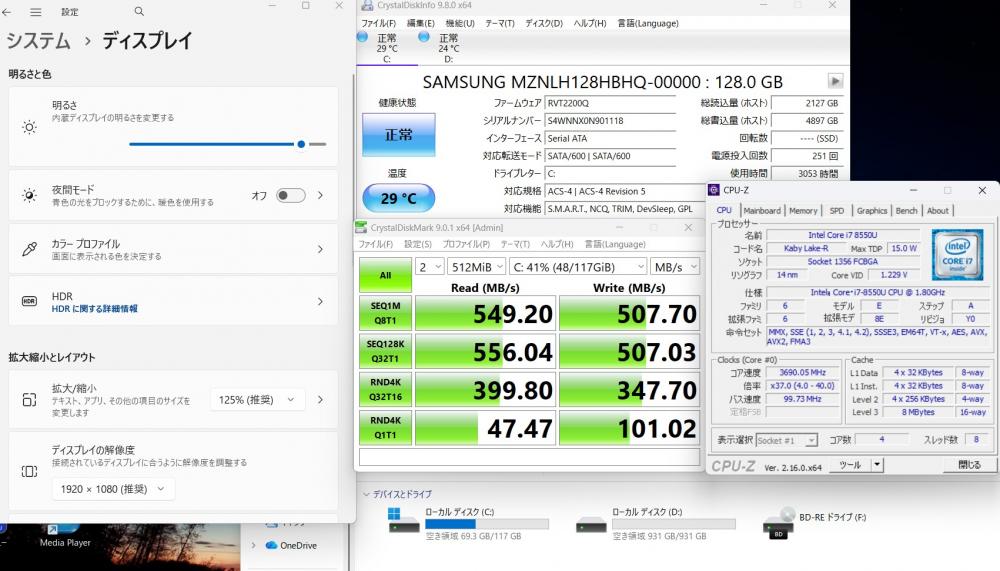Click the color profile pen icon
This screenshot has width=1000, height=571.
point(29,249)
